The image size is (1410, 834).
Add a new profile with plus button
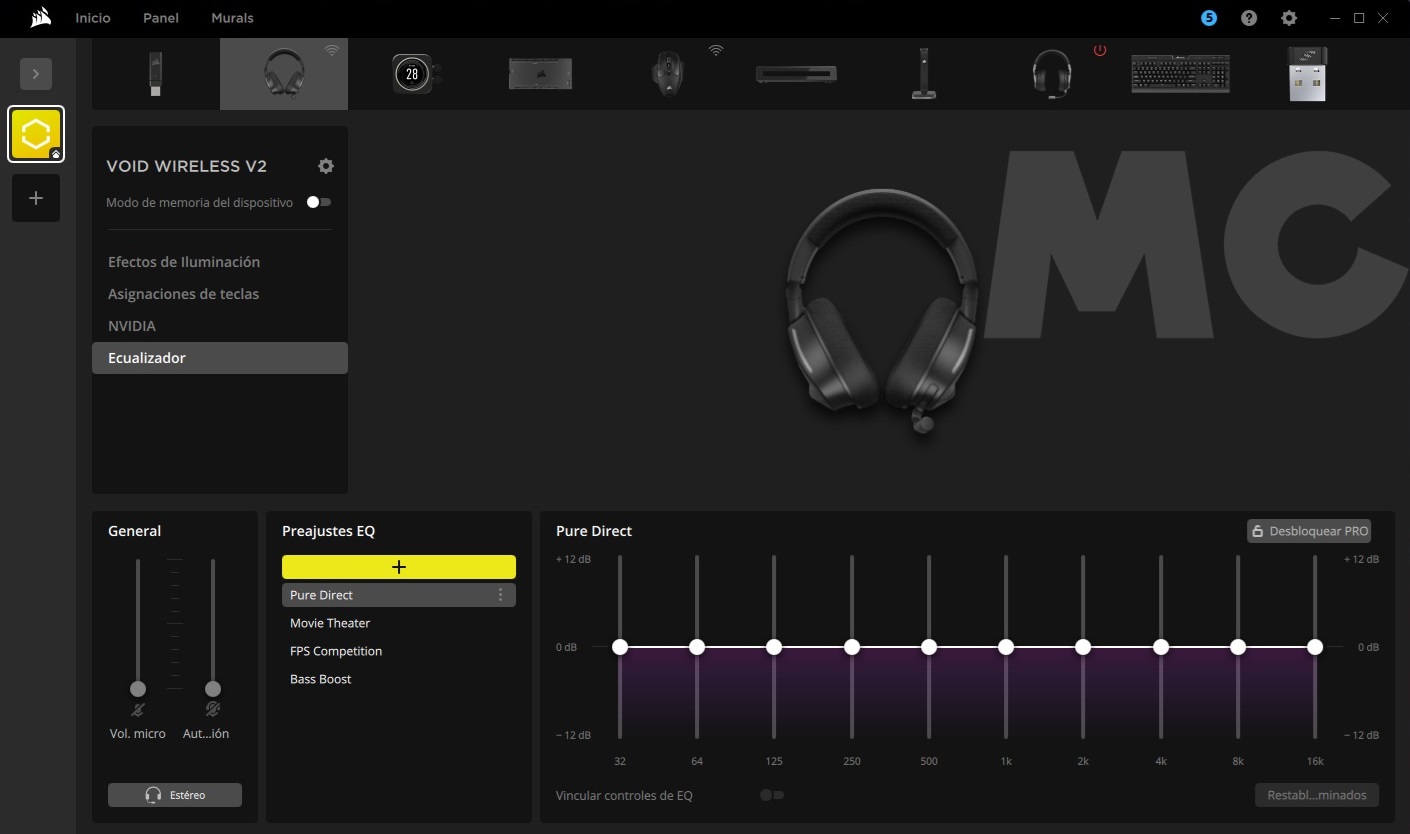36,198
